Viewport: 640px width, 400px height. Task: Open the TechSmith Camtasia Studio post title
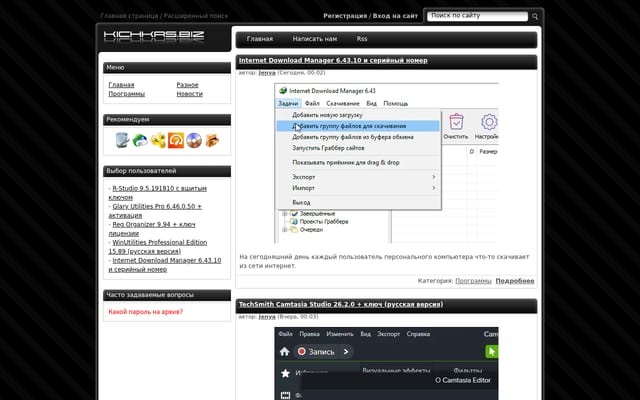tap(341, 304)
